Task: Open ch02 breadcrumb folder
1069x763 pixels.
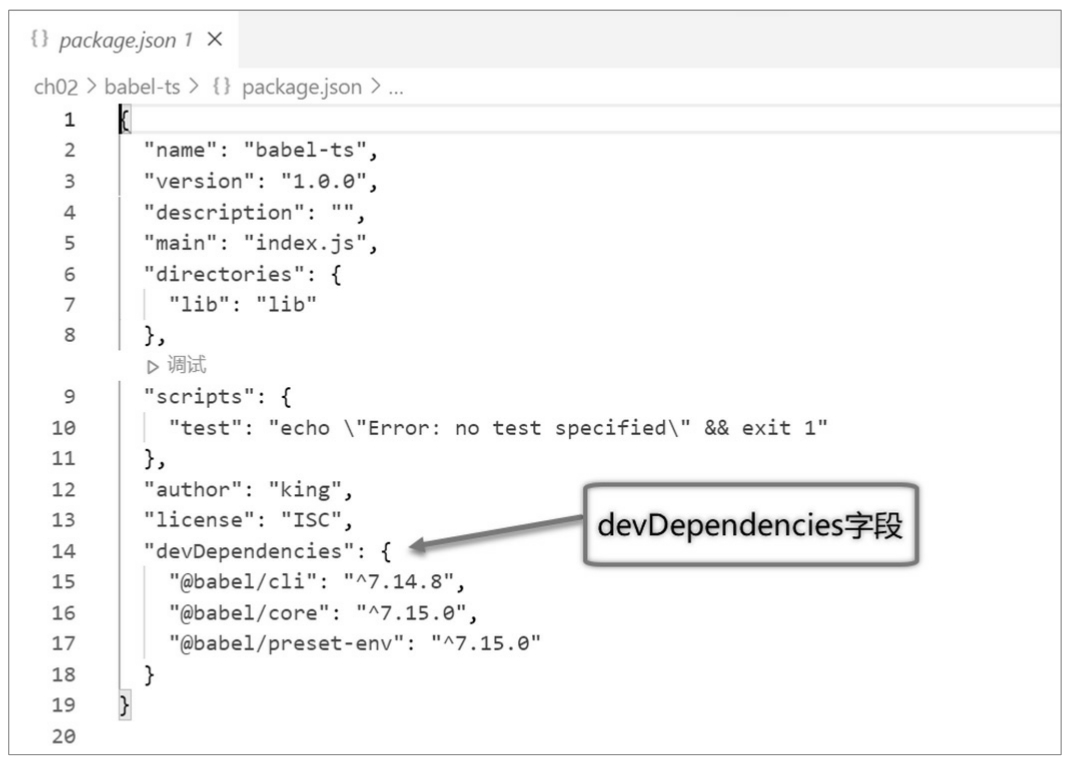Action: 56,87
